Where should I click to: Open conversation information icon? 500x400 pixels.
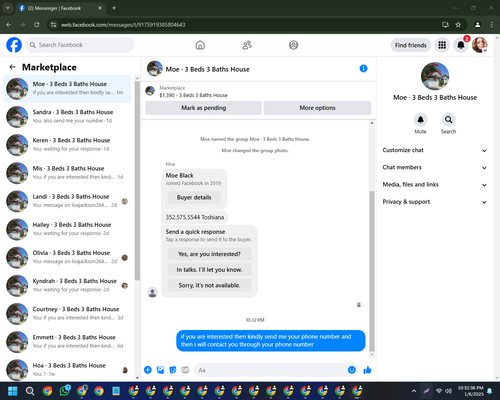[363, 68]
